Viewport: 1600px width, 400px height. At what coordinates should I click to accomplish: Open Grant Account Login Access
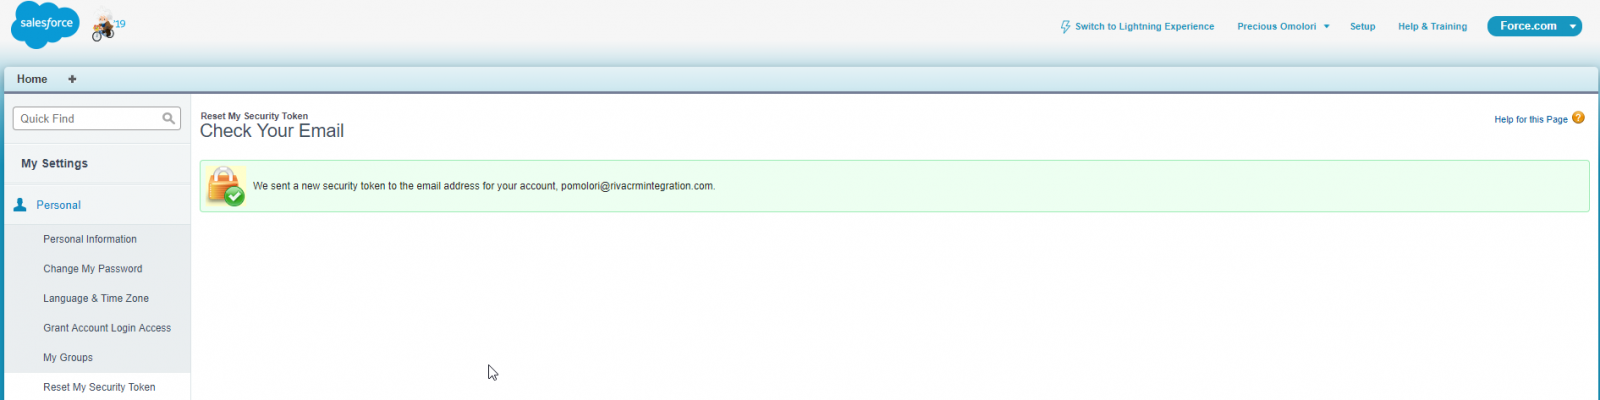(107, 328)
